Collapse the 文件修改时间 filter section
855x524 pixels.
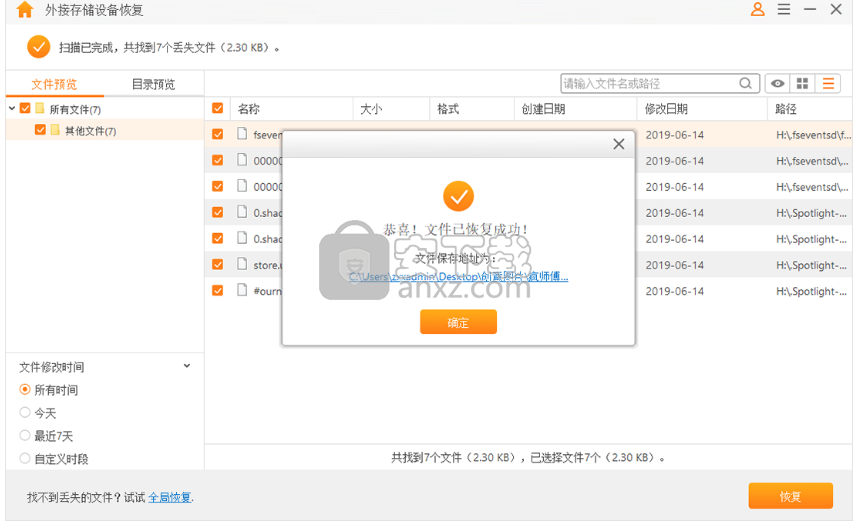tap(186, 366)
